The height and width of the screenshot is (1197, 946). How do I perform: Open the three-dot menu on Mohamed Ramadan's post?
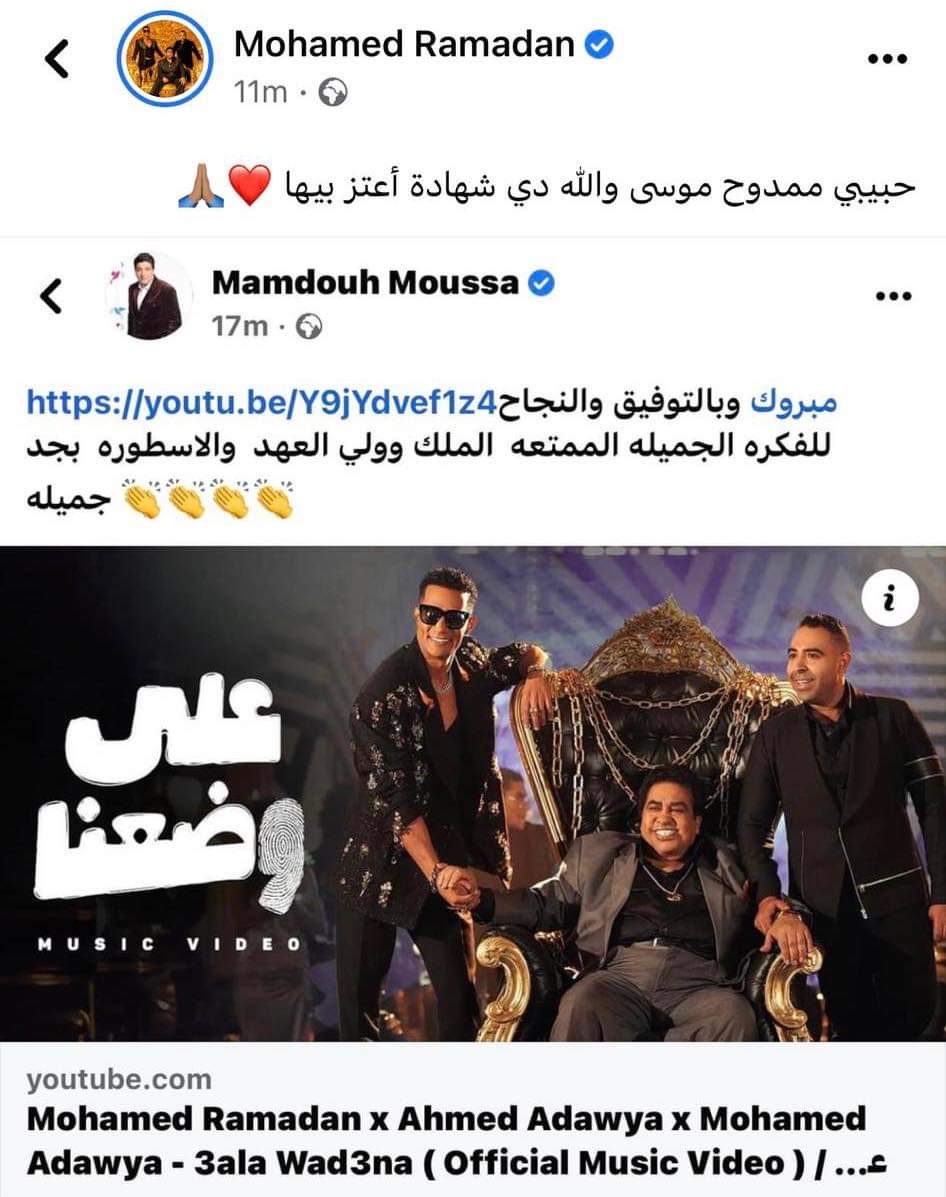(888, 59)
